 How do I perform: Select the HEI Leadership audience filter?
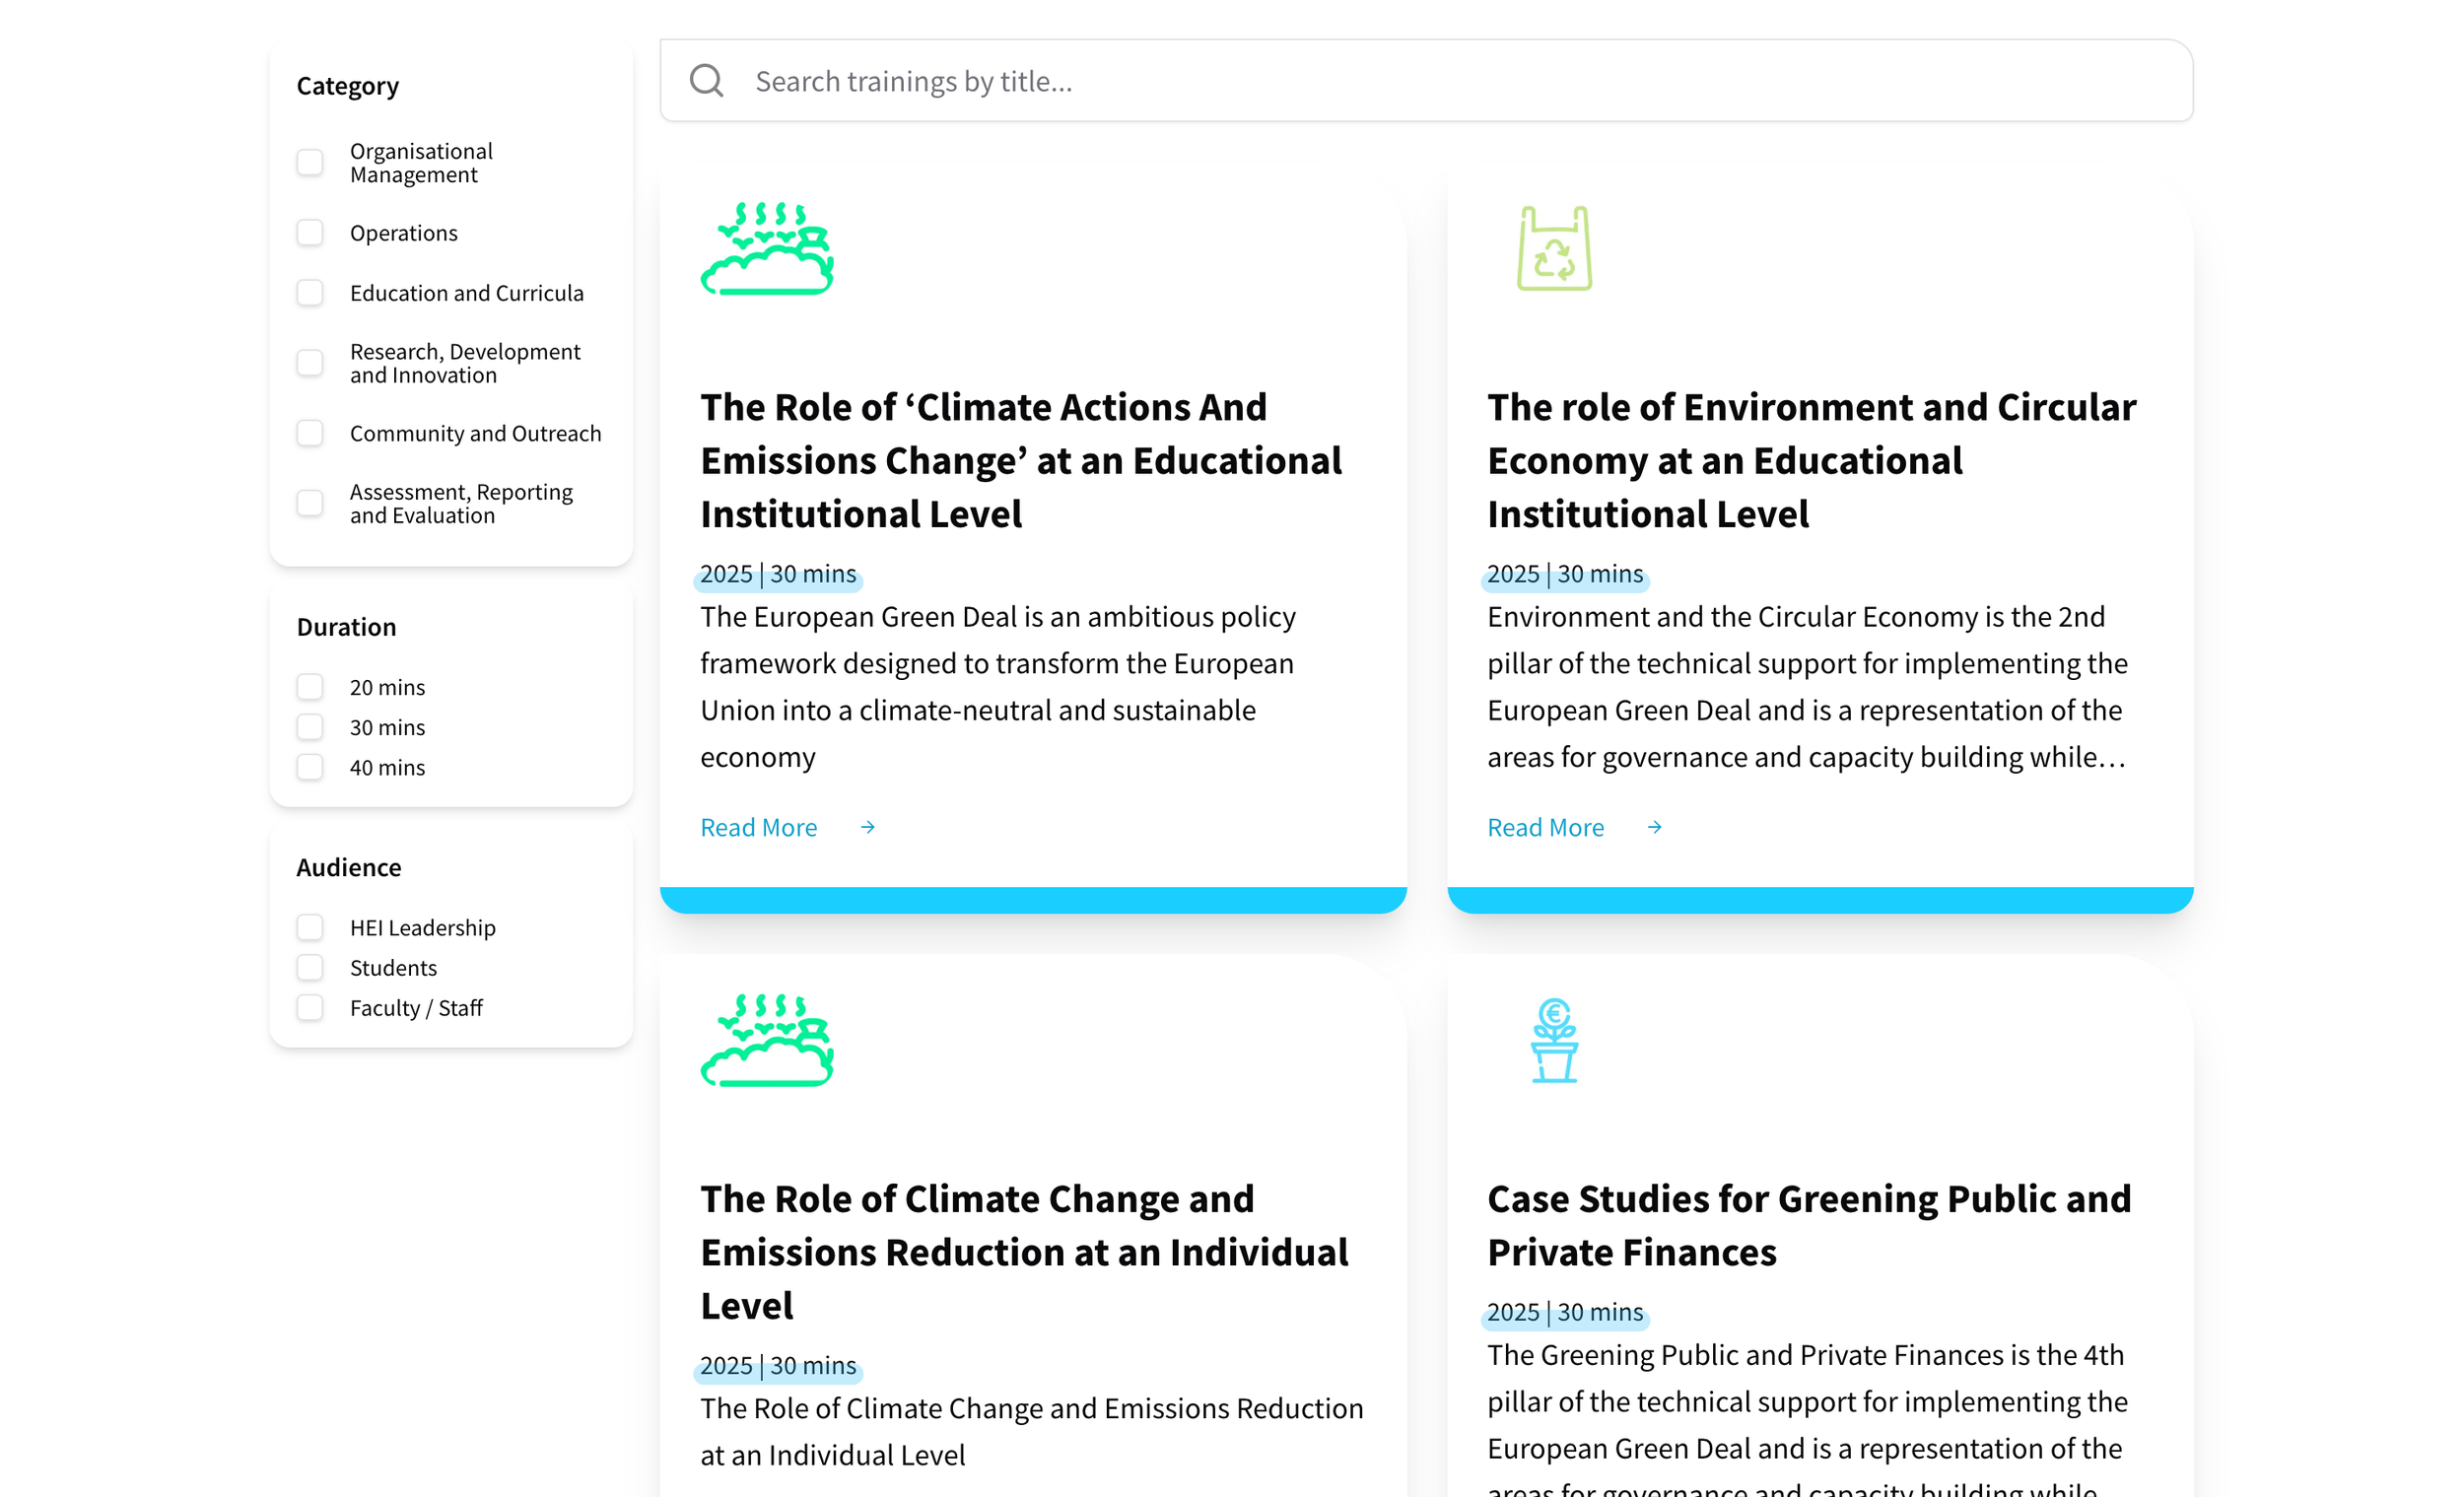310,927
